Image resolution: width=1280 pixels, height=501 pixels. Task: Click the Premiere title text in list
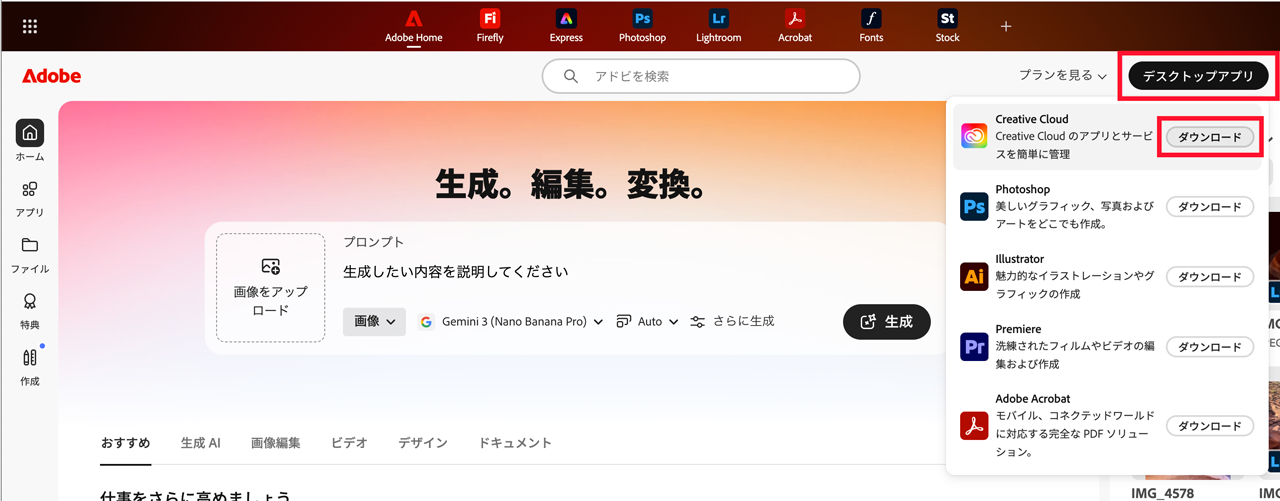[1018, 329]
